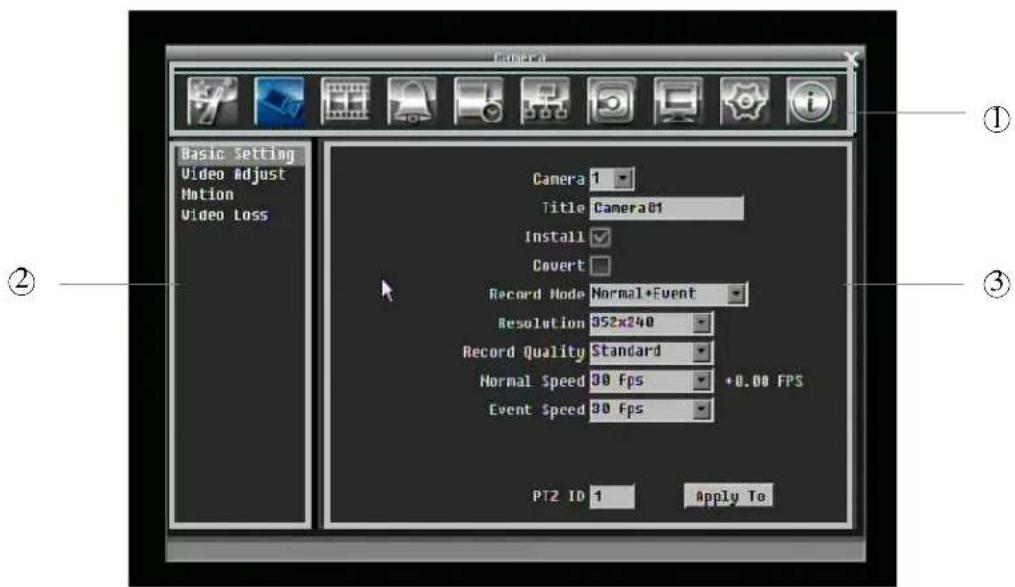Open the Normal Speed dropdown

coord(651,381)
